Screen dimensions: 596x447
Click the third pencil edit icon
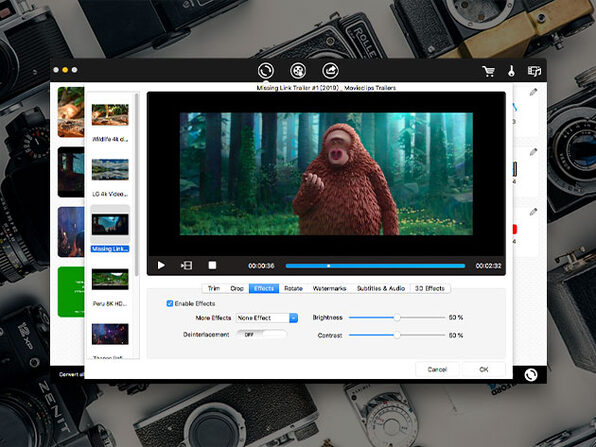click(x=533, y=212)
